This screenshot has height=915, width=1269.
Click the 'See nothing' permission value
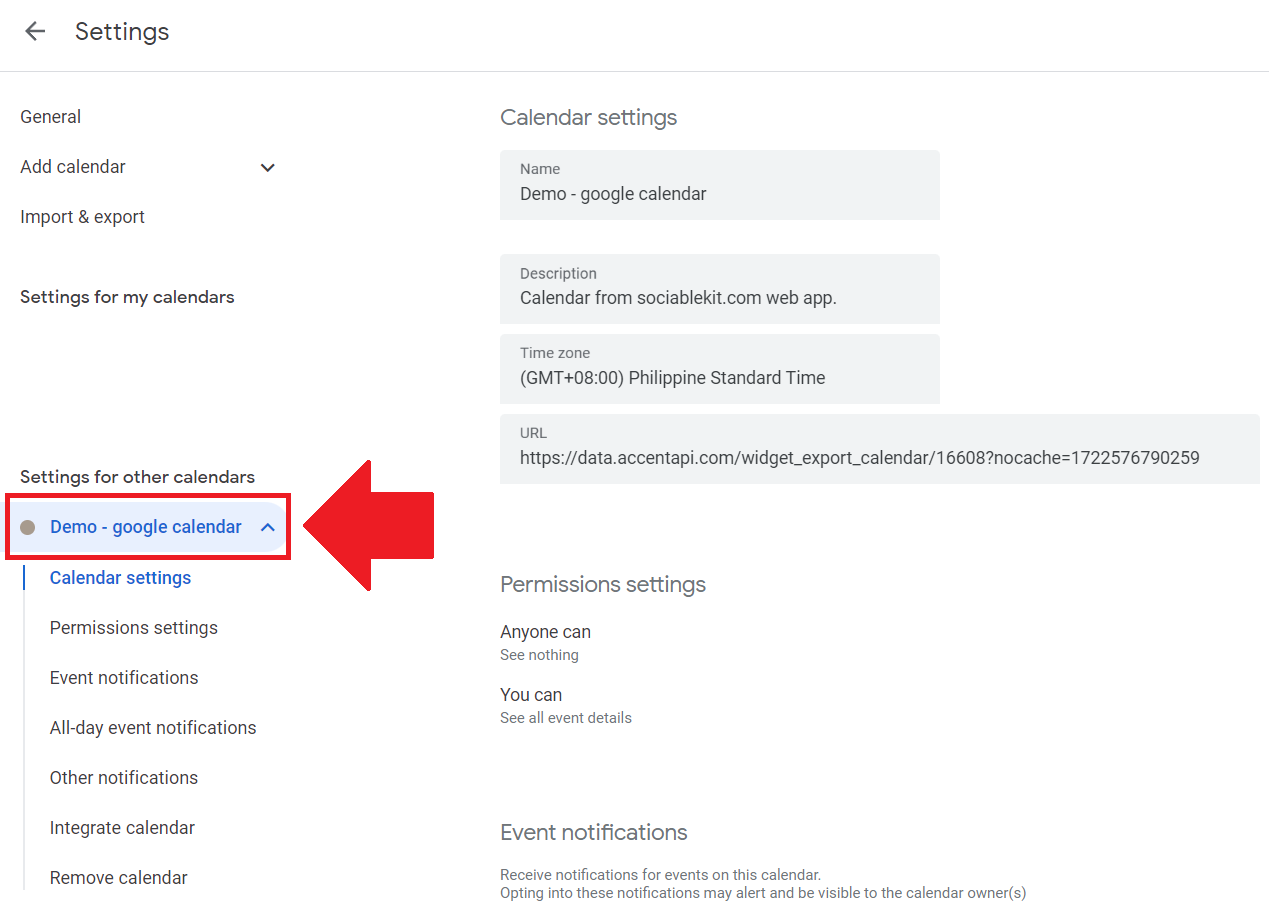pos(539,655)
